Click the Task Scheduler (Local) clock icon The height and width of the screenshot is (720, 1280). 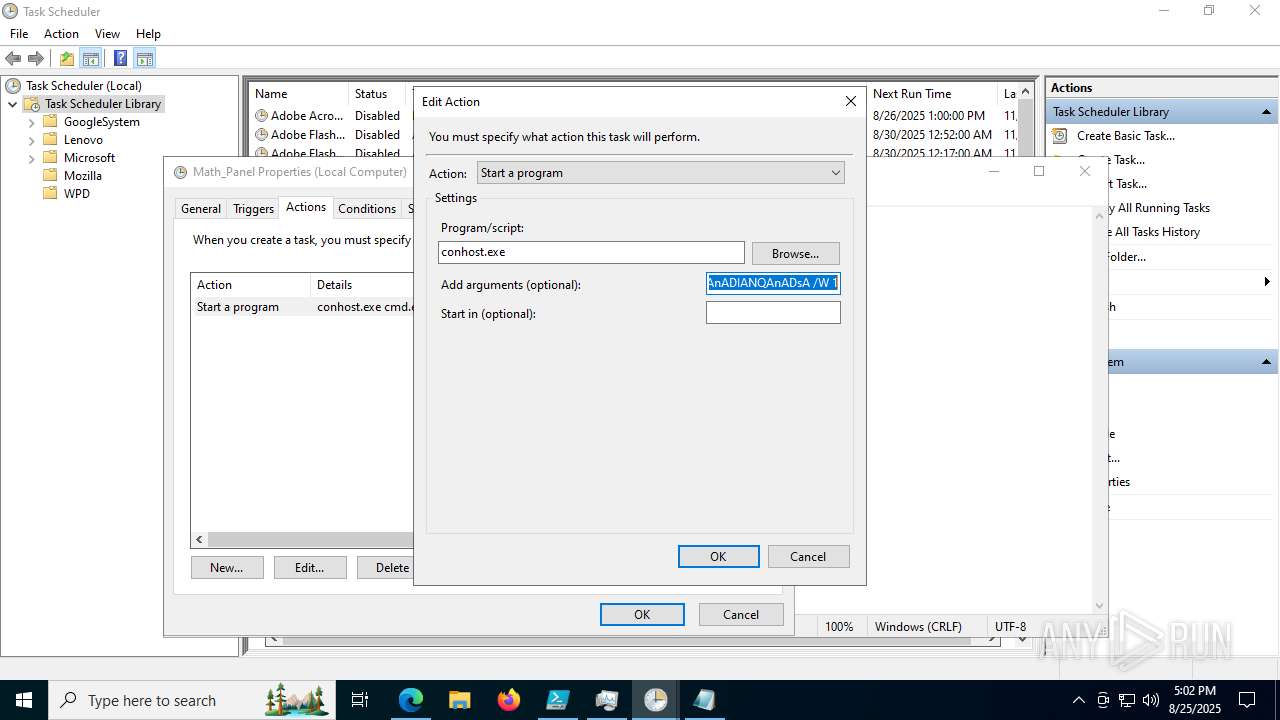point(14,86)
